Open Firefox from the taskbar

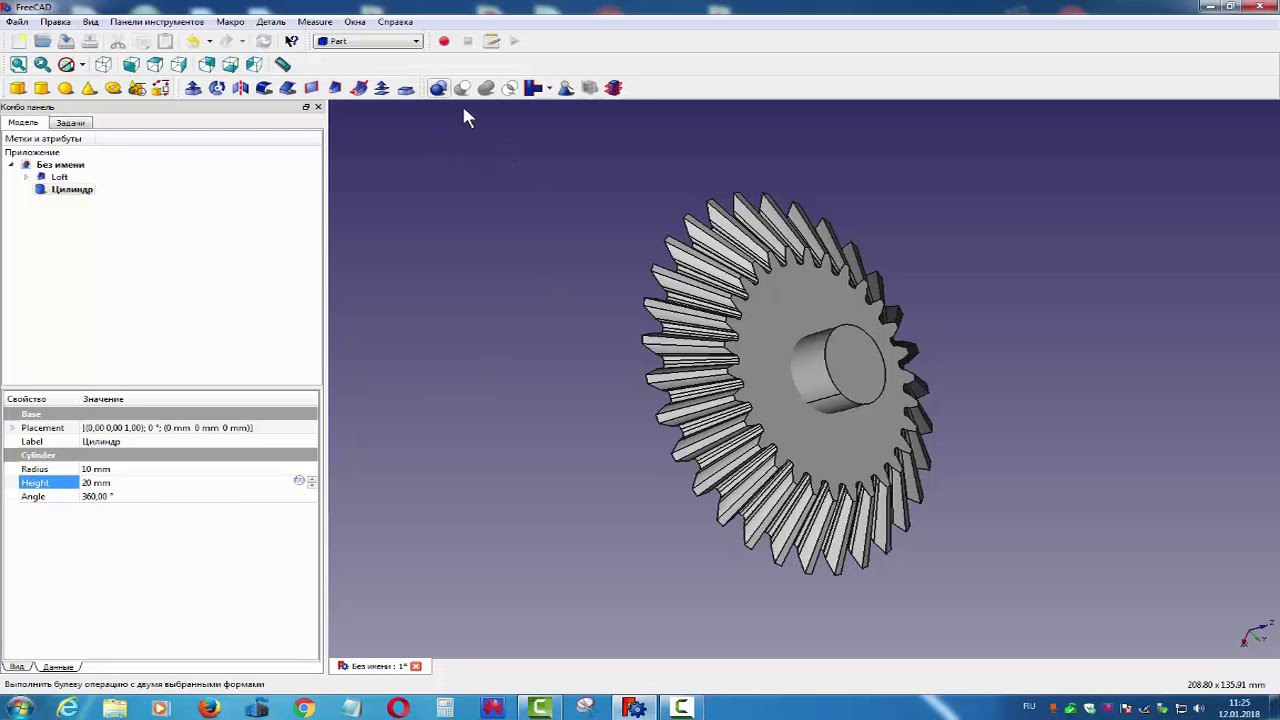point(209,708)
